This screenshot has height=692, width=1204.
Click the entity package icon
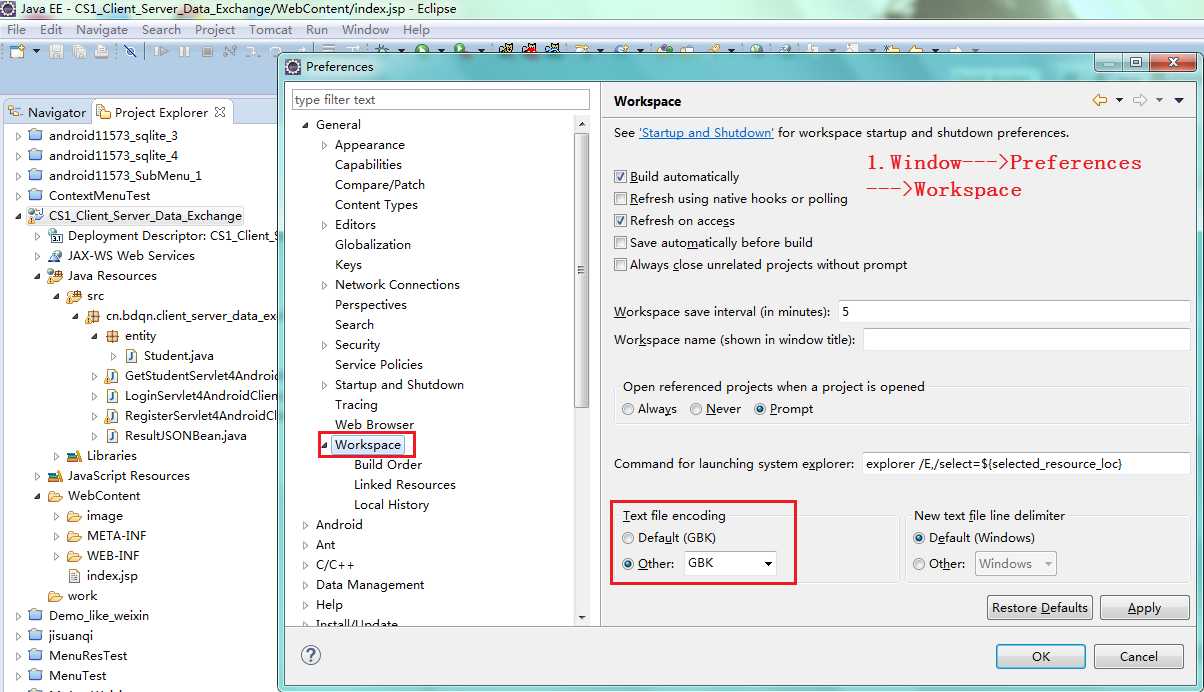point(112,336)
